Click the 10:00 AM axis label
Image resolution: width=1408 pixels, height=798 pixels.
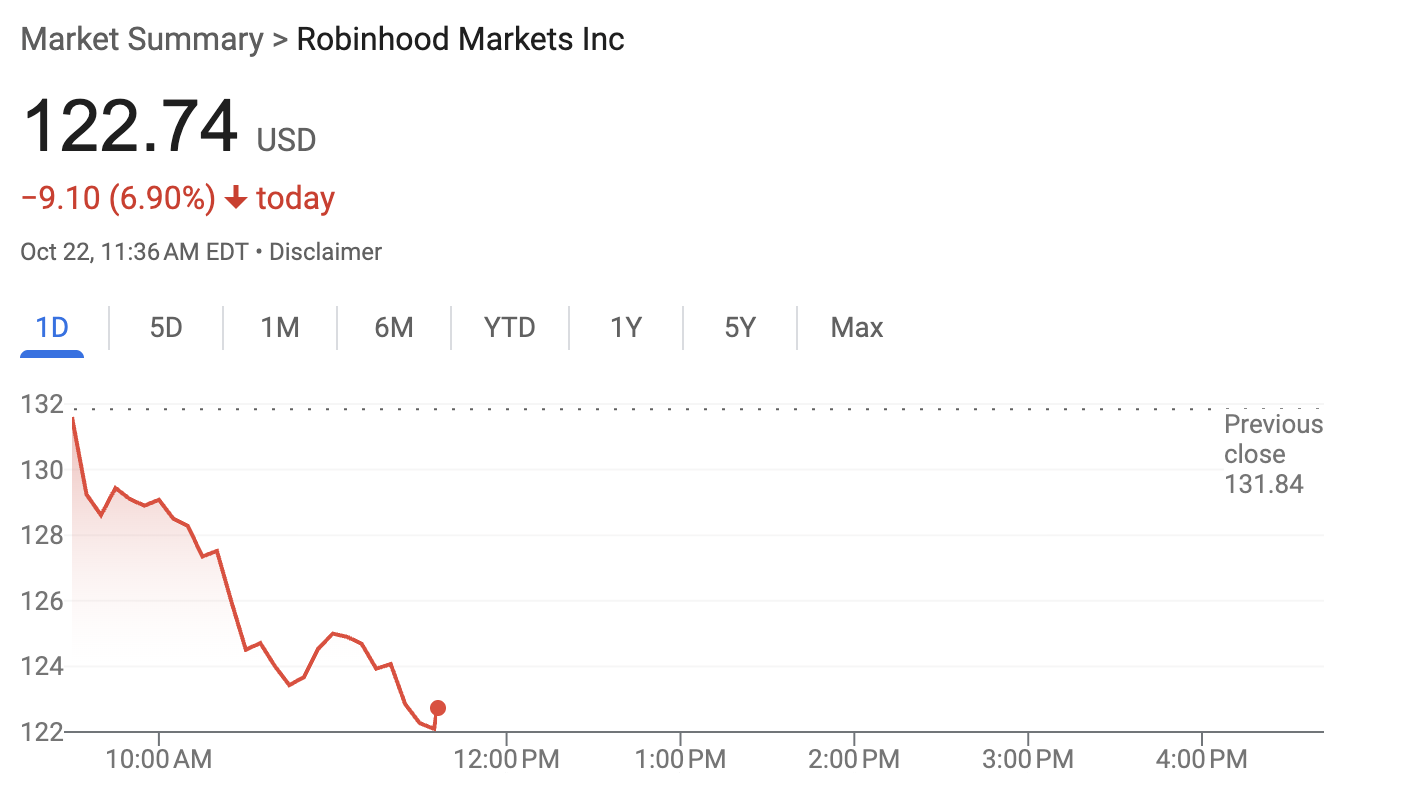160,759
